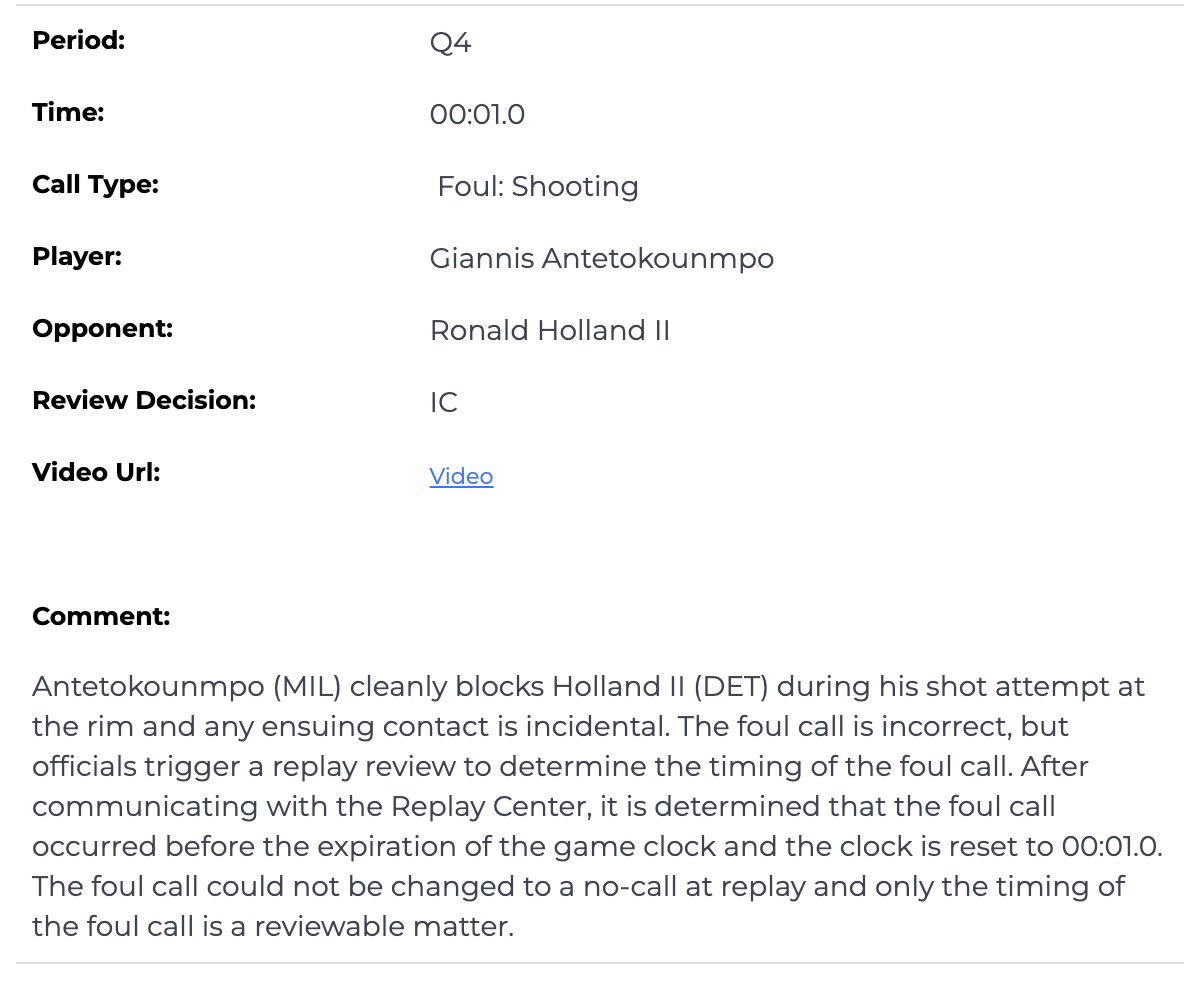The width and height of the screenshot is (1192, 1000).
Task: Select the Foul: Shooting value
Action: 538,187
